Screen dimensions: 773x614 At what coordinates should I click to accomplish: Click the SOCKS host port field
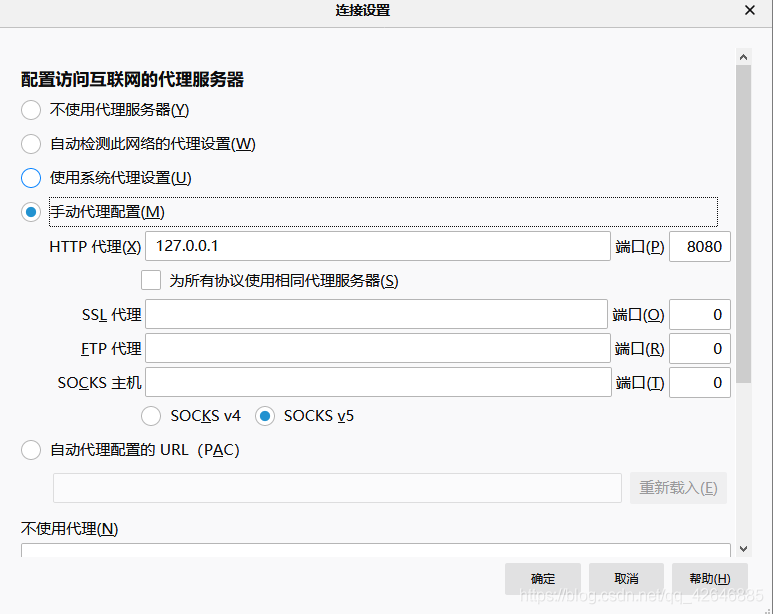pos(700,382)
